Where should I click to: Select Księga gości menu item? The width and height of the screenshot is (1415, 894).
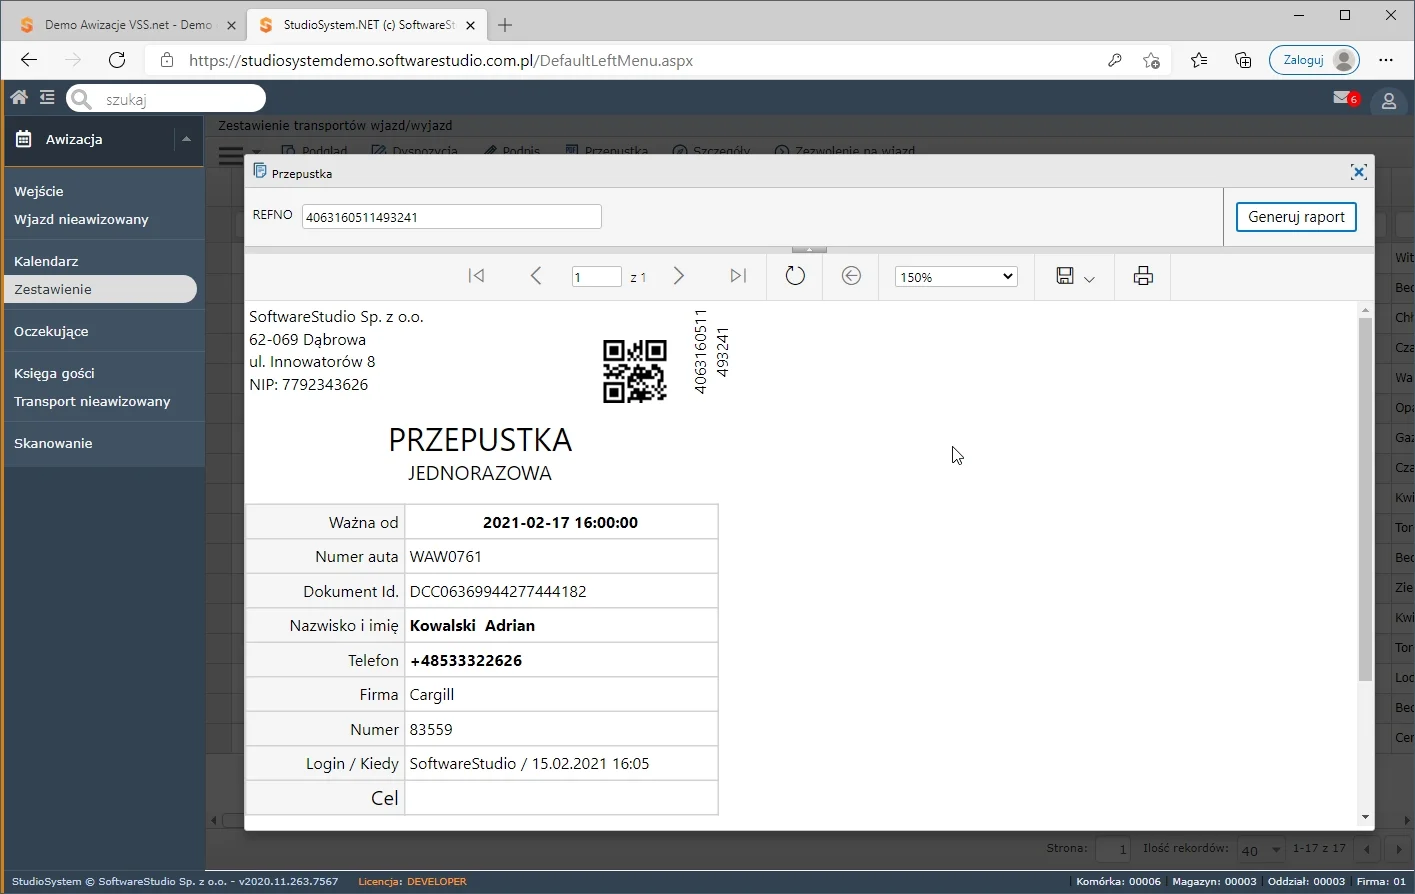click(x=54, y=373)
